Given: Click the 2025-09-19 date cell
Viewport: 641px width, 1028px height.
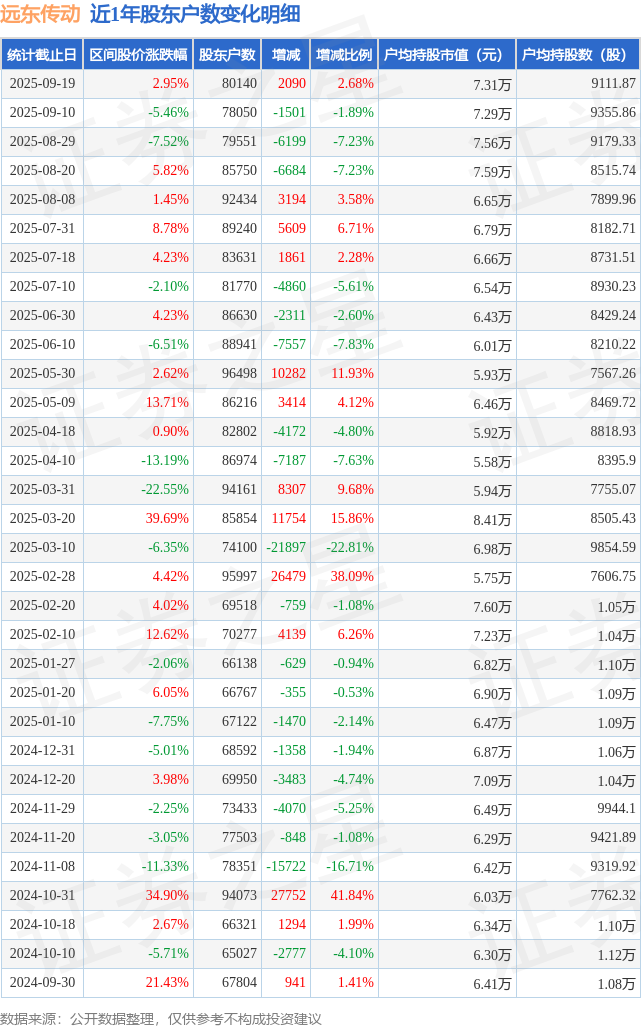Looking at the screenshot, I should click(x=41, y=84).
